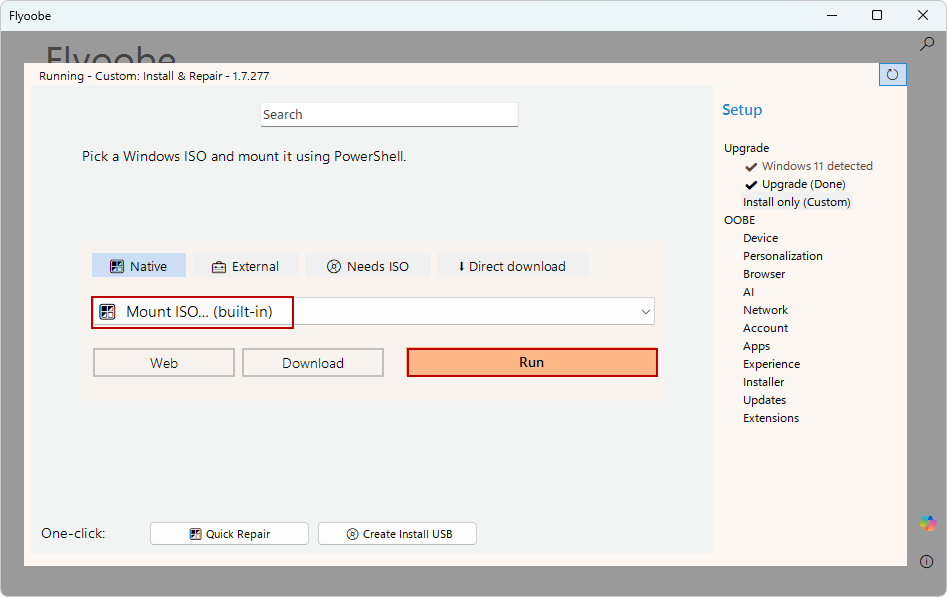Open the Device setup section
Image resolution: width=947 pixels, height=597 pixels.
760,238
